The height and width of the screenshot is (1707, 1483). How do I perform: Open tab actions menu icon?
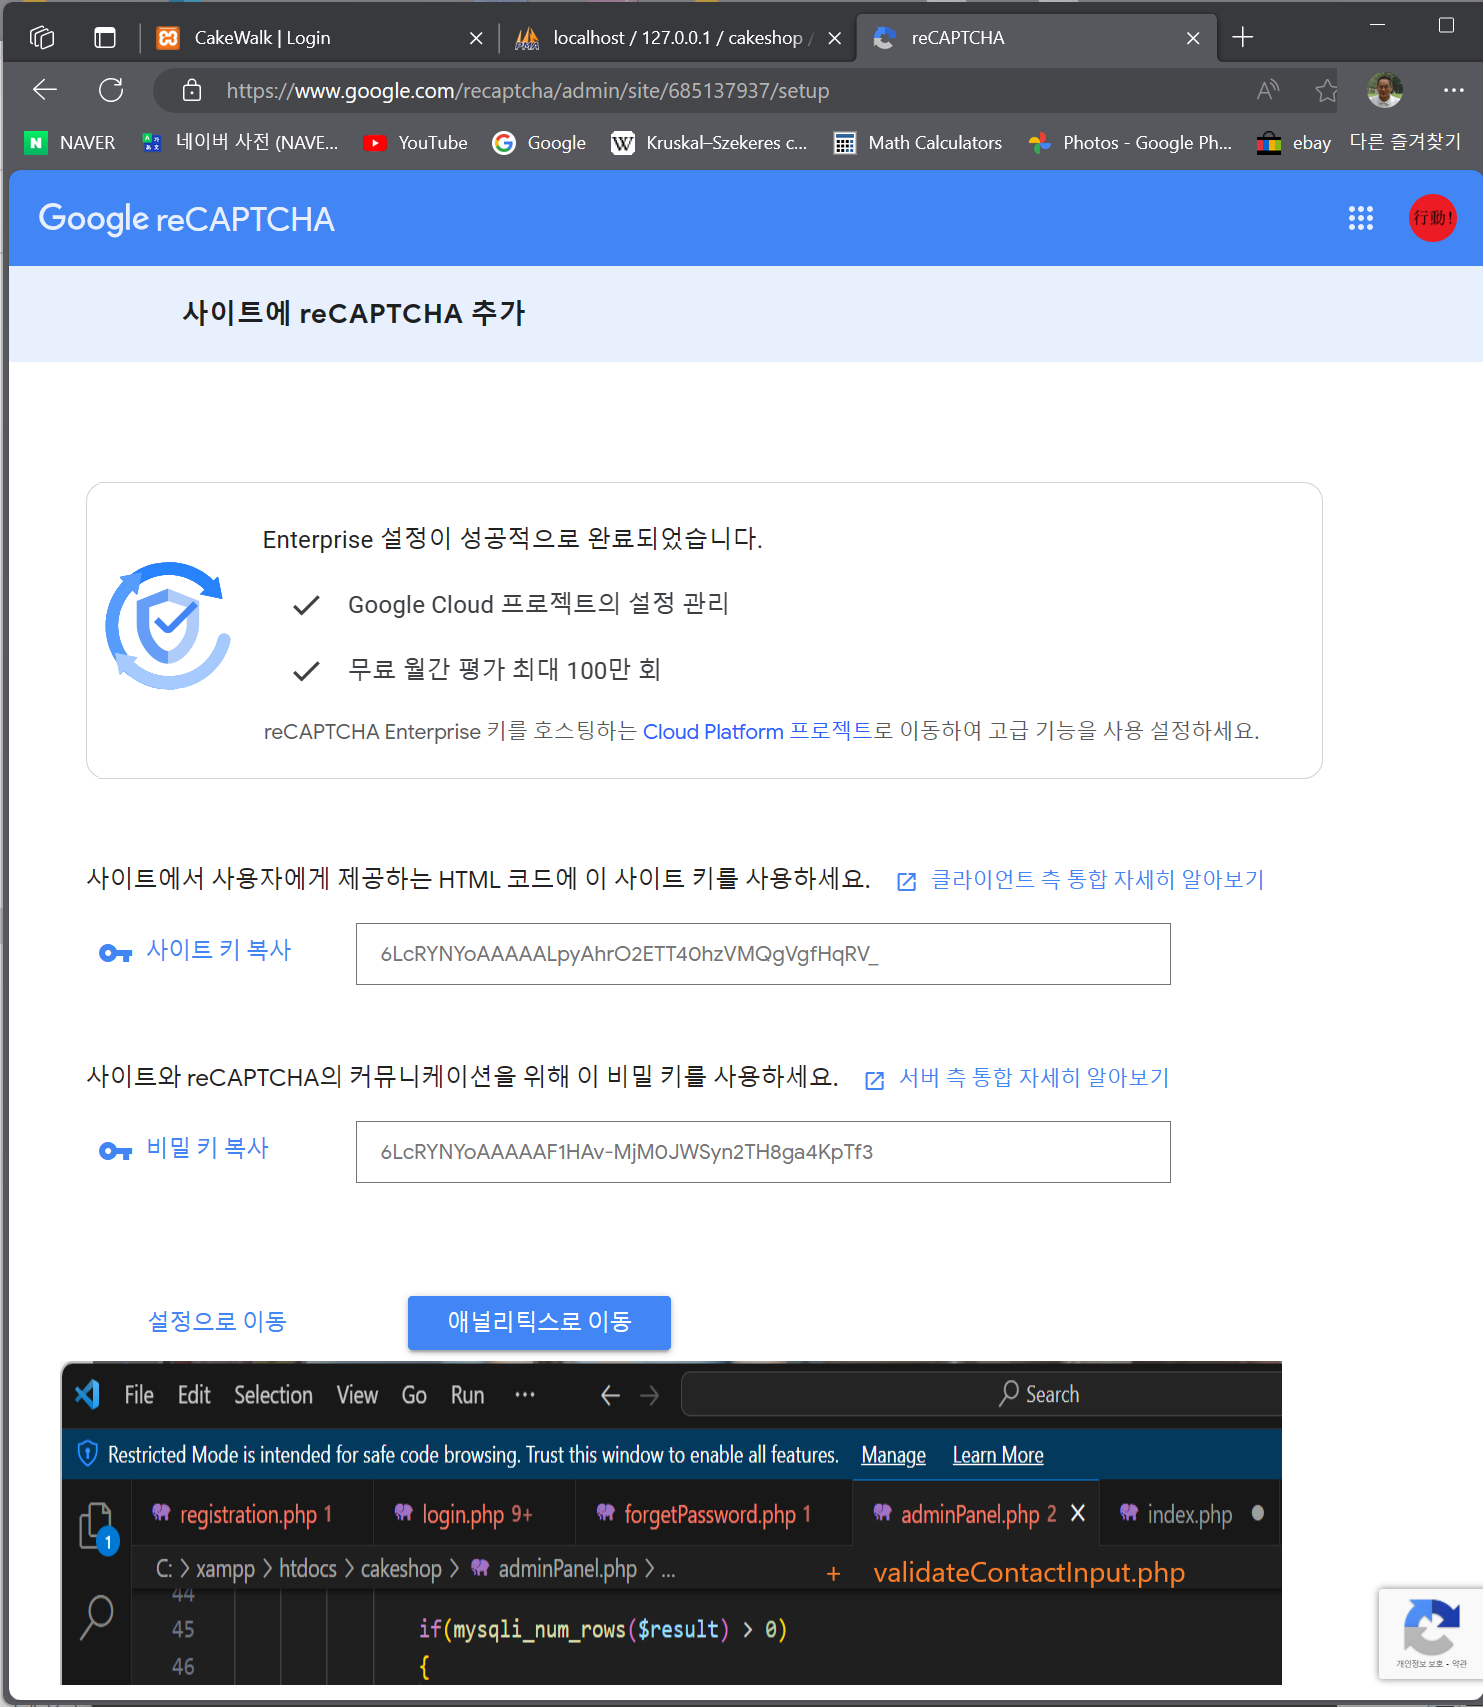pyautogui.click(x=105, y=38)
